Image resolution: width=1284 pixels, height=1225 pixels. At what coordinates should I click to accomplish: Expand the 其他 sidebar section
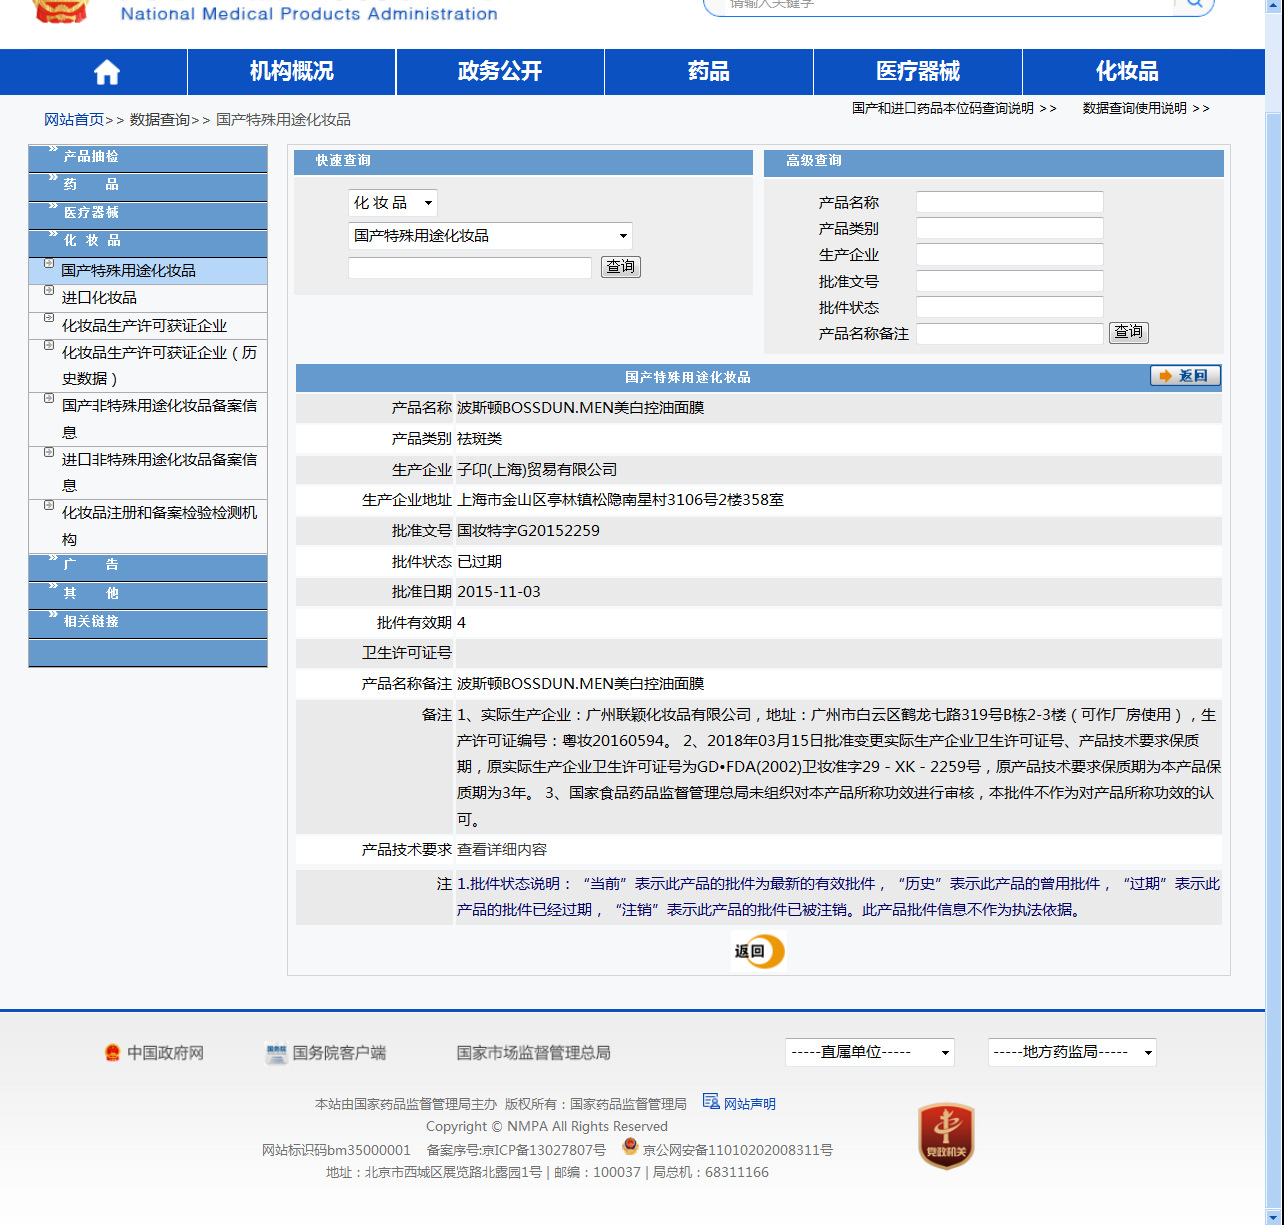click(x=148, y=594)
